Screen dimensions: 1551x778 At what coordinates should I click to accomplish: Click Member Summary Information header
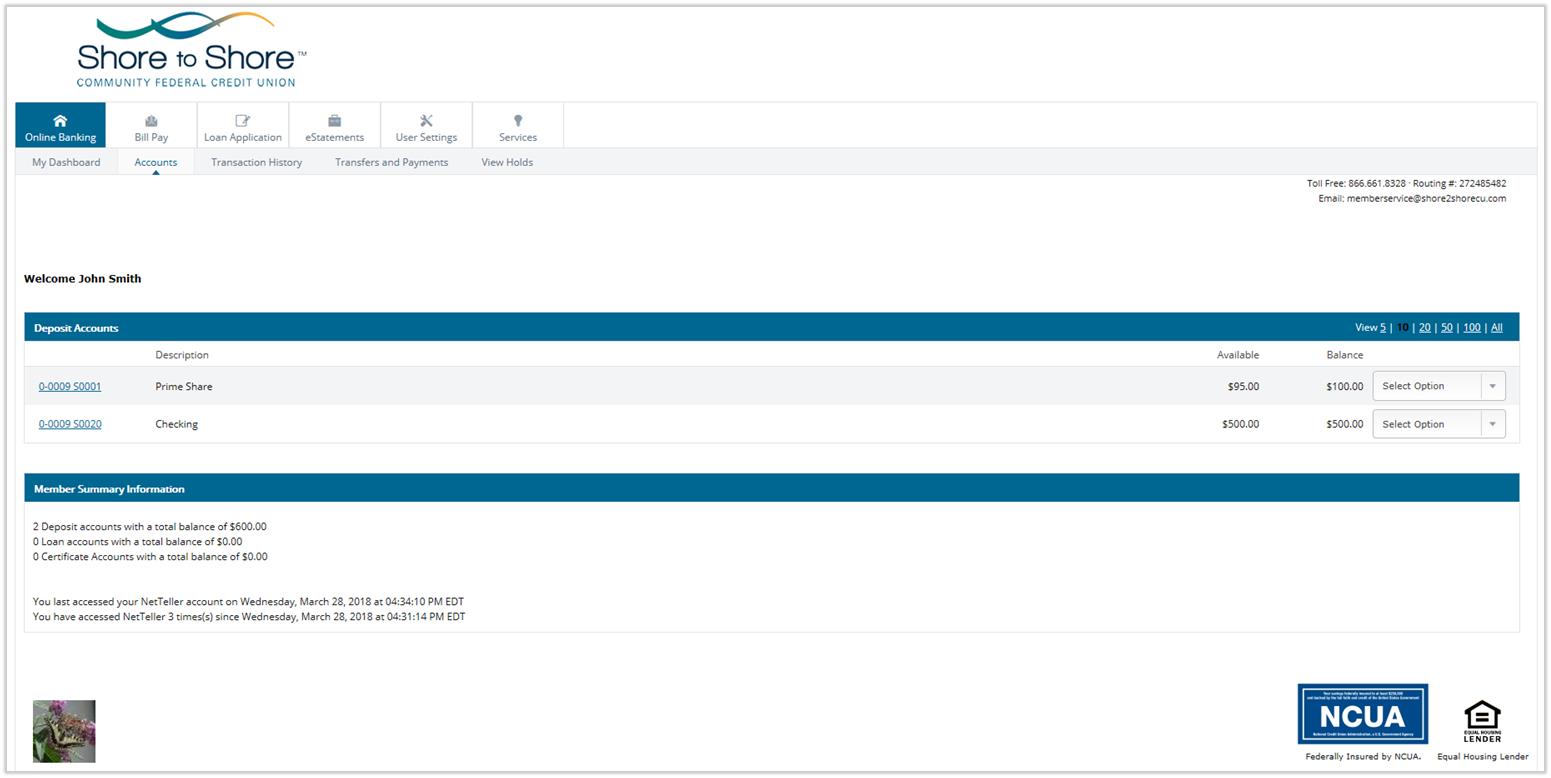point(109,489)
